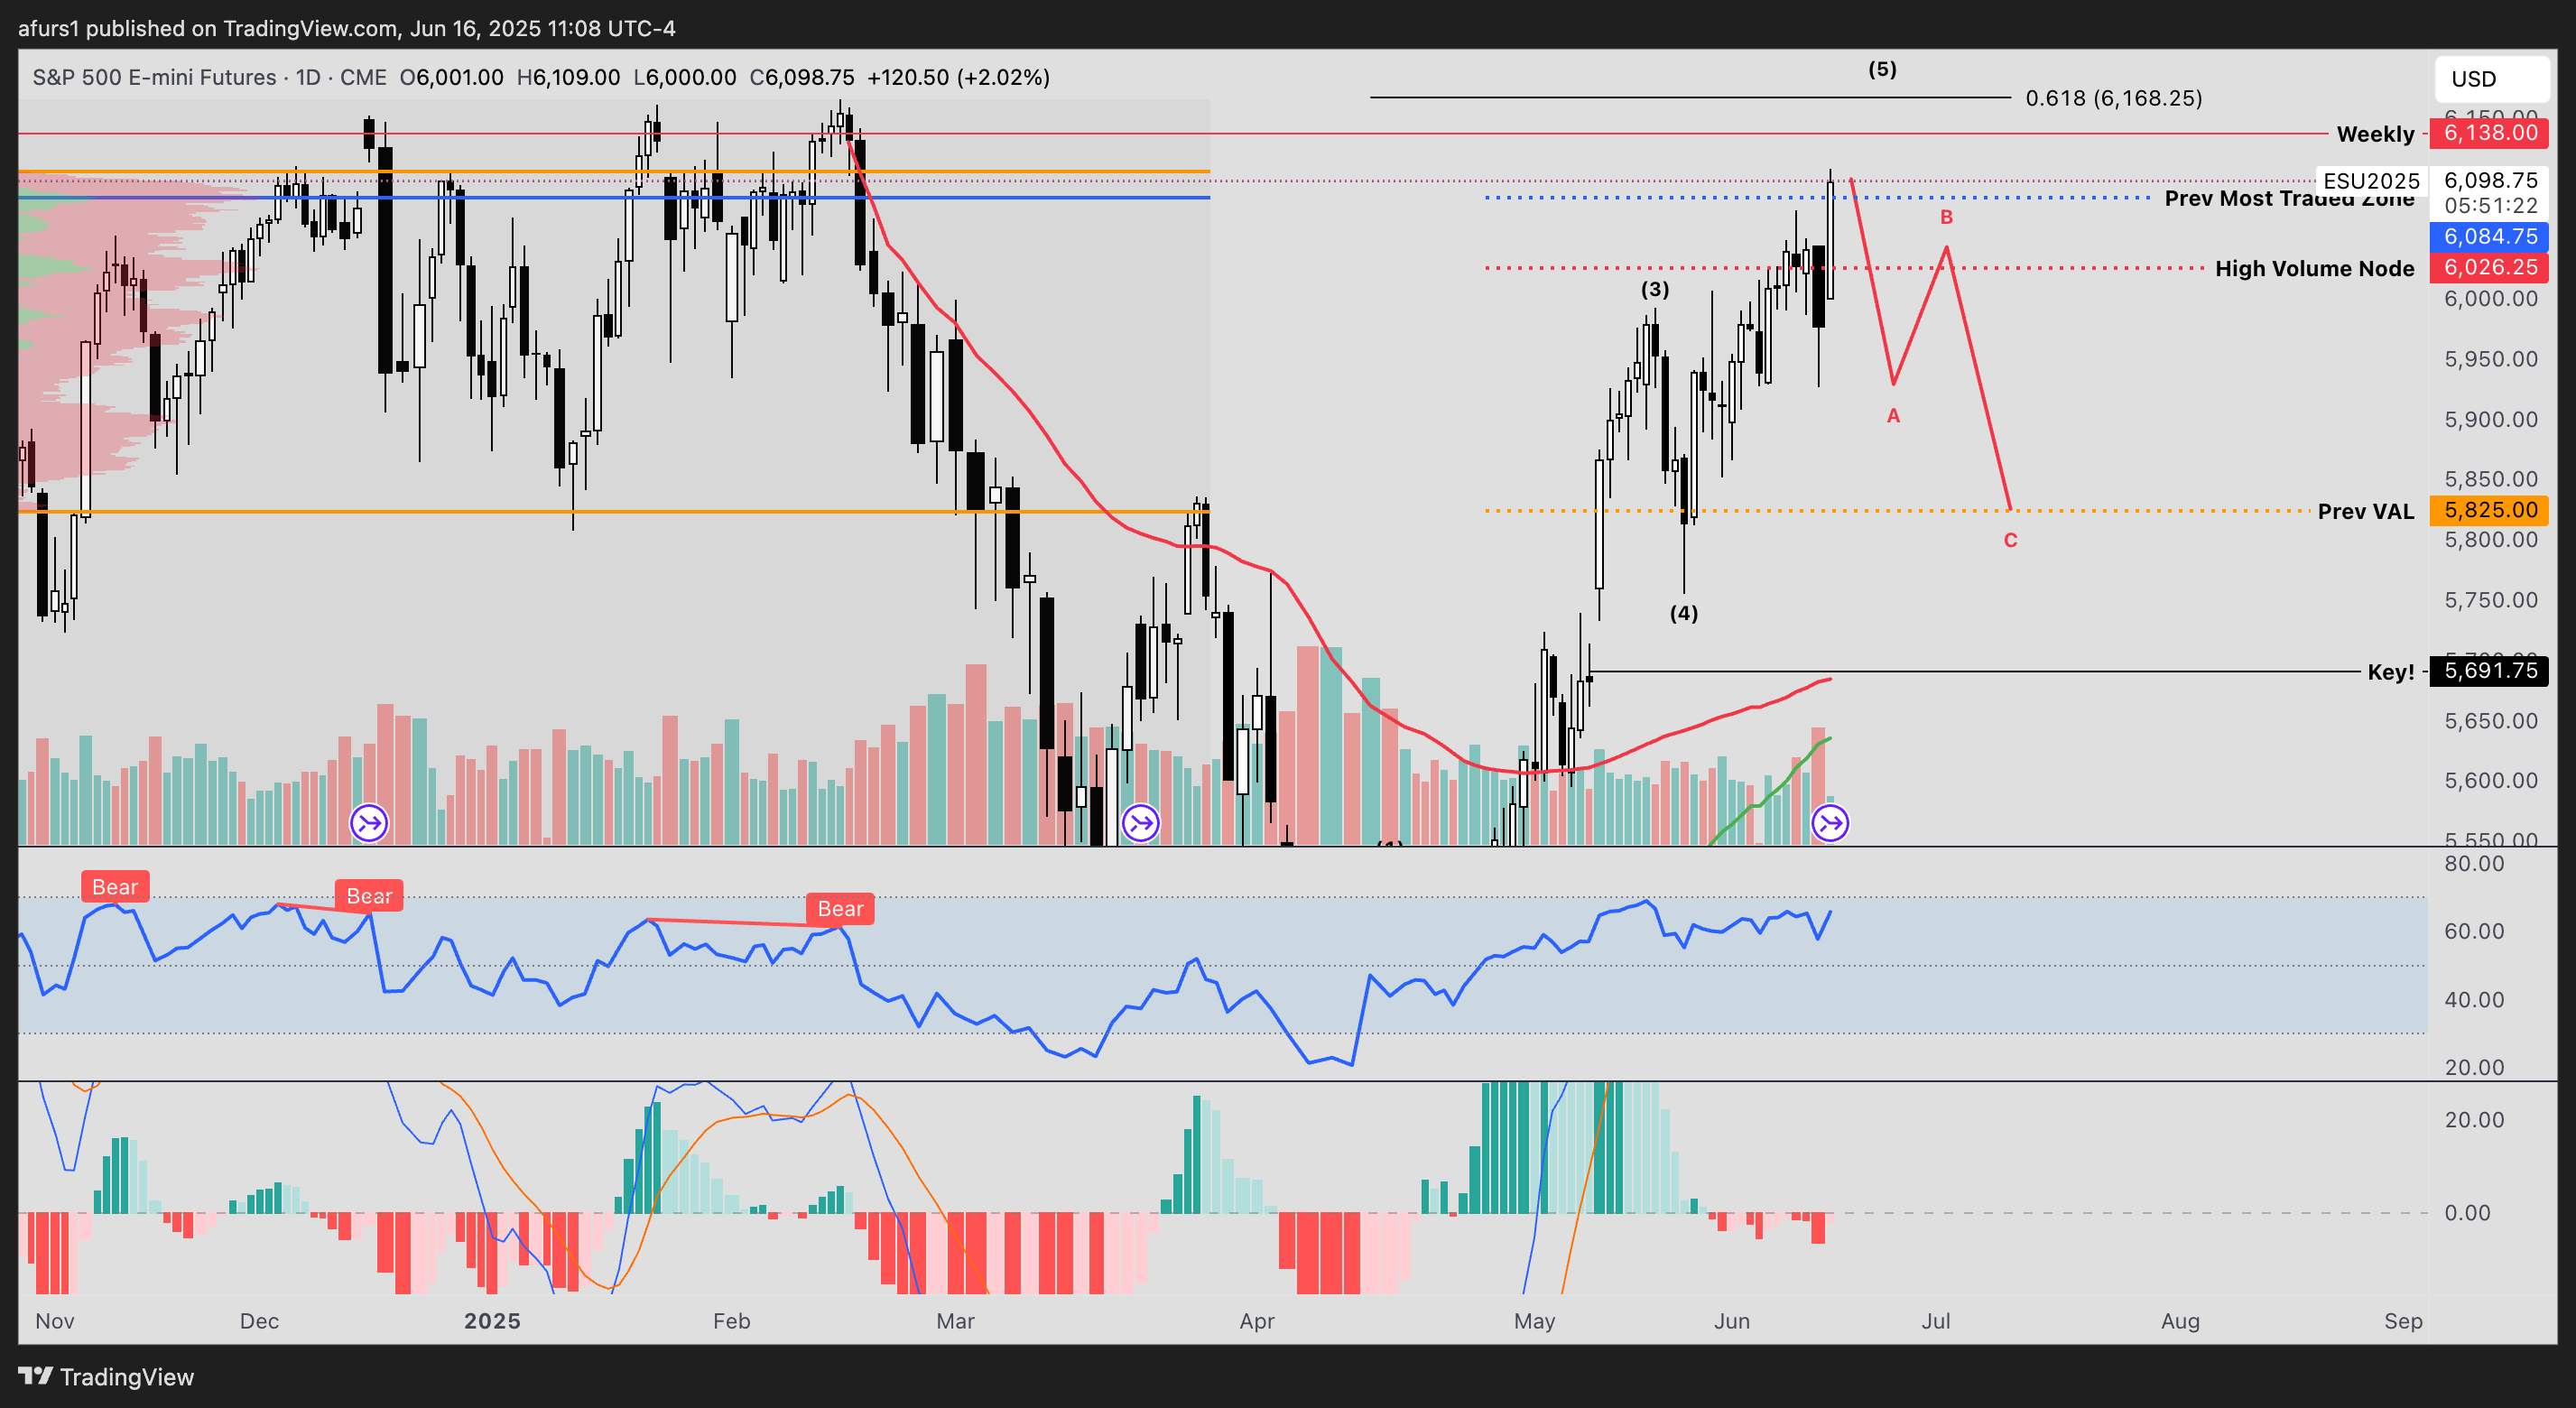Click the O6,001.00 open value
Image resolution: width=2576 pixels, height=1408 pixels.
coord(452,78)
